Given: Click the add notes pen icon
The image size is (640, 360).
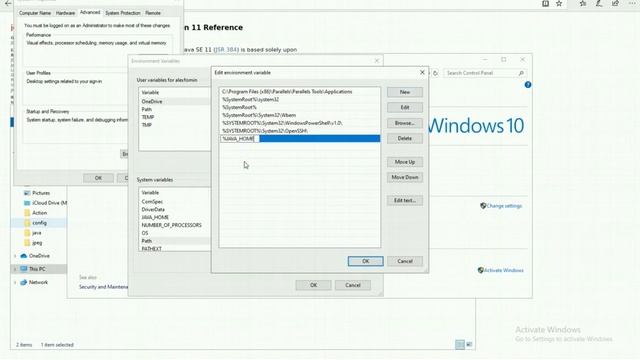Looking at the screenshot, I should click(599, 3).
